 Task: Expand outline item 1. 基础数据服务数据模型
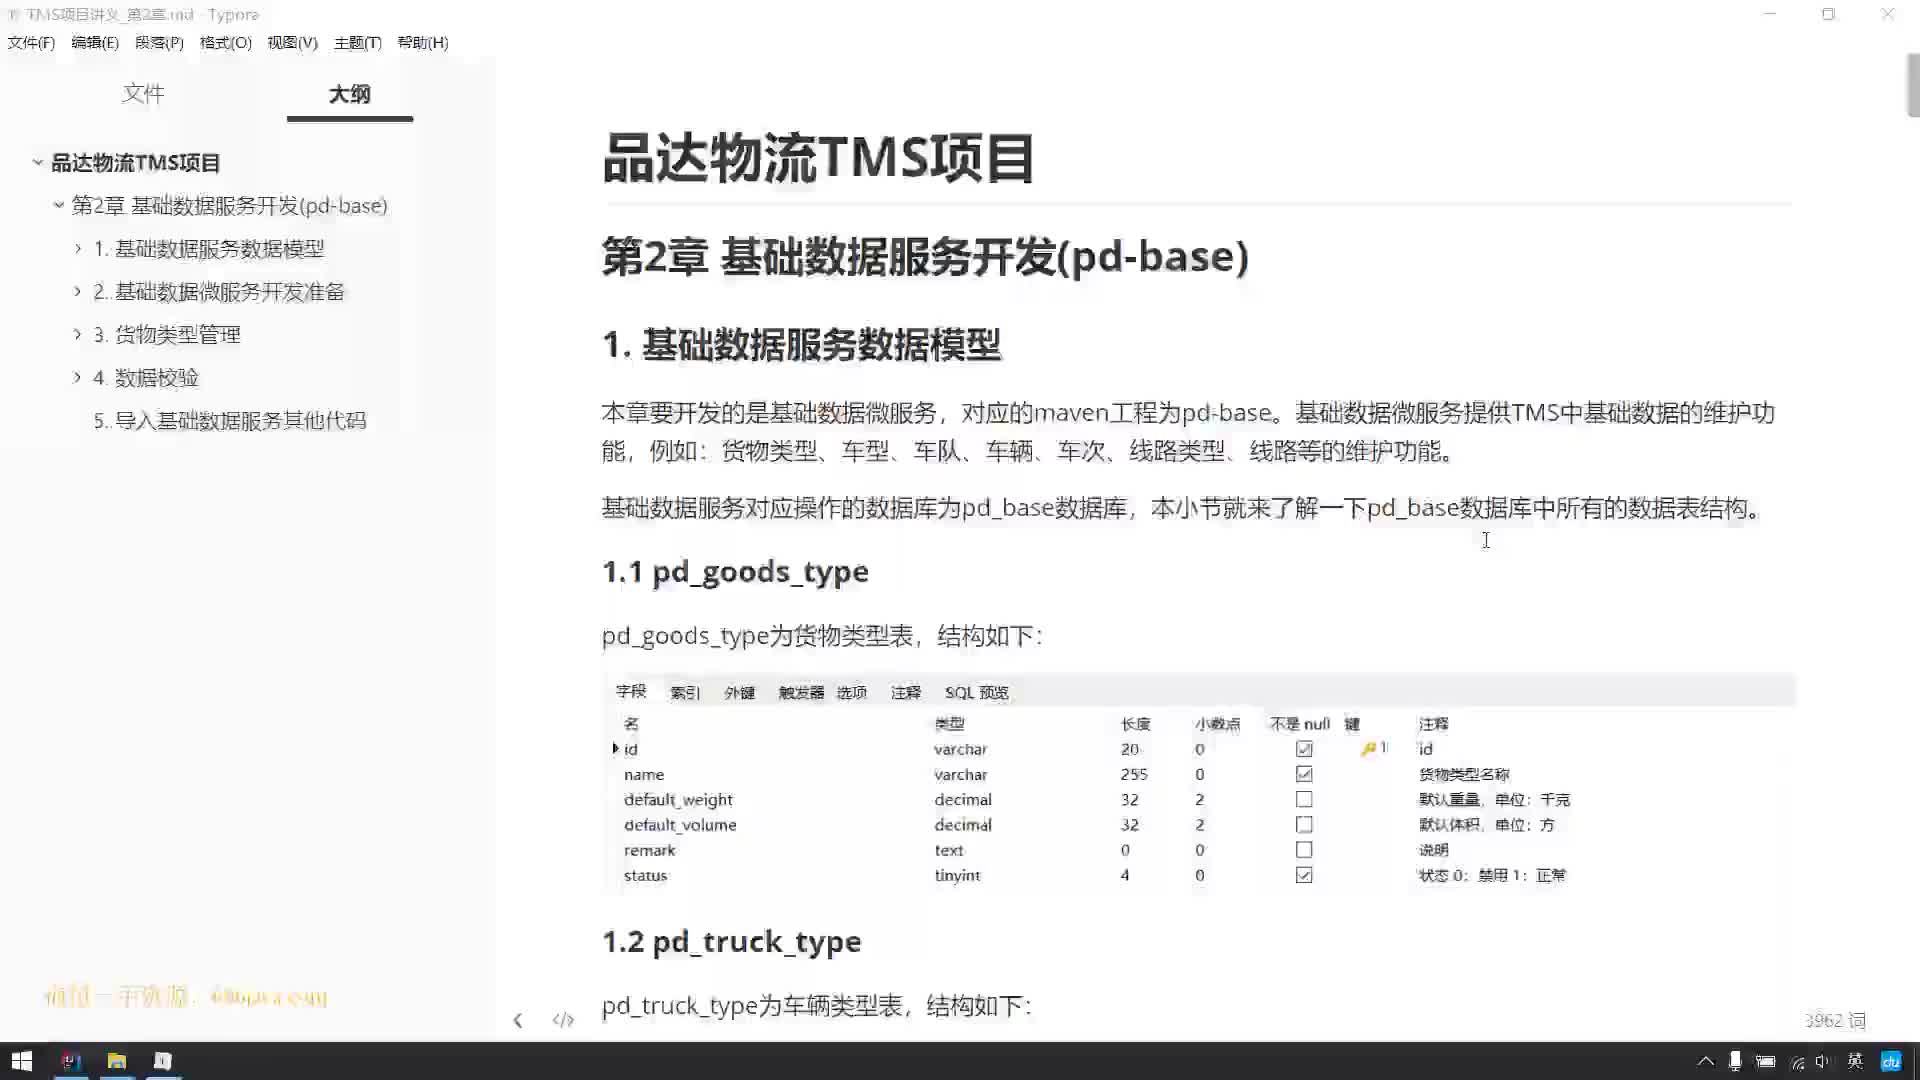(x=78, y=248)
